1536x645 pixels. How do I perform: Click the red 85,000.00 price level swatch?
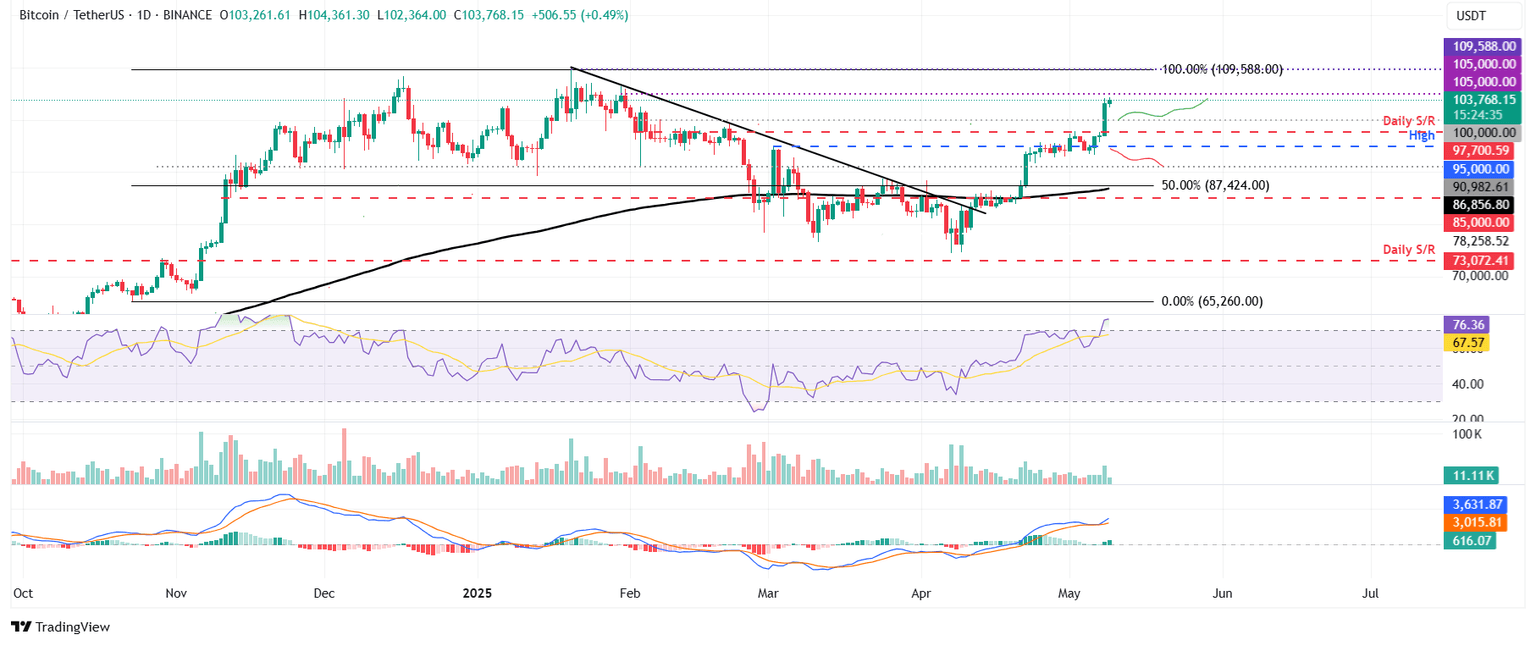1480,222
